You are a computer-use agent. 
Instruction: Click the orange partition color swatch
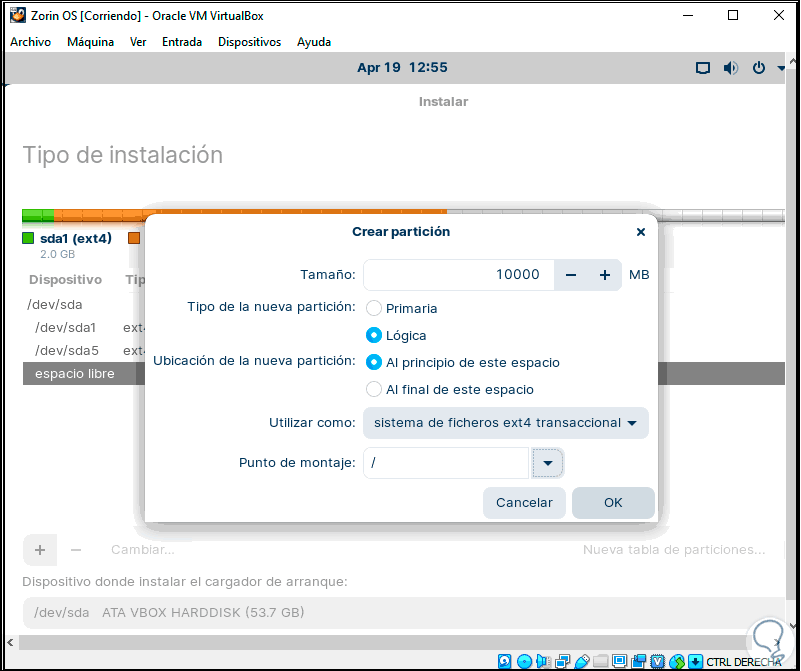(x=134, y=238)
